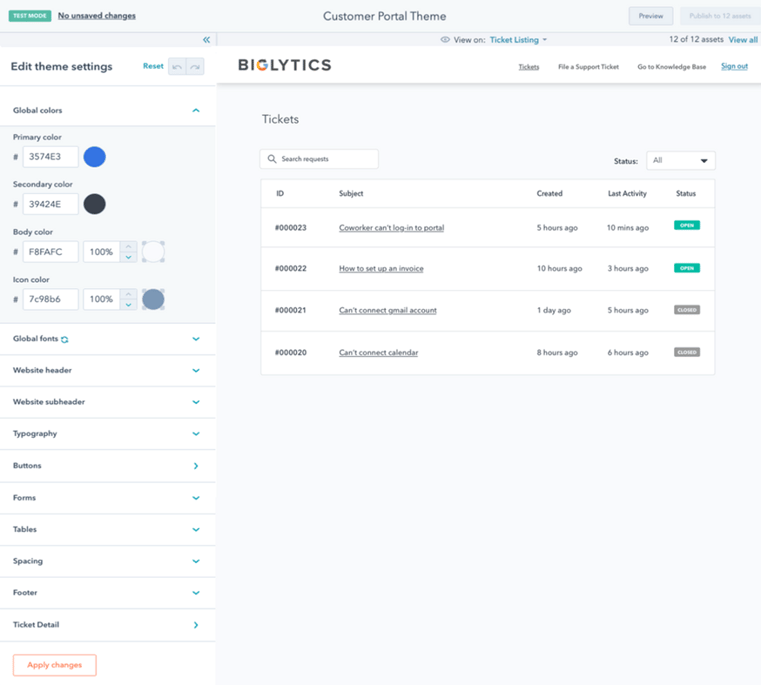Click the search magnifier icon
The image size is (761, 685).
272,159
